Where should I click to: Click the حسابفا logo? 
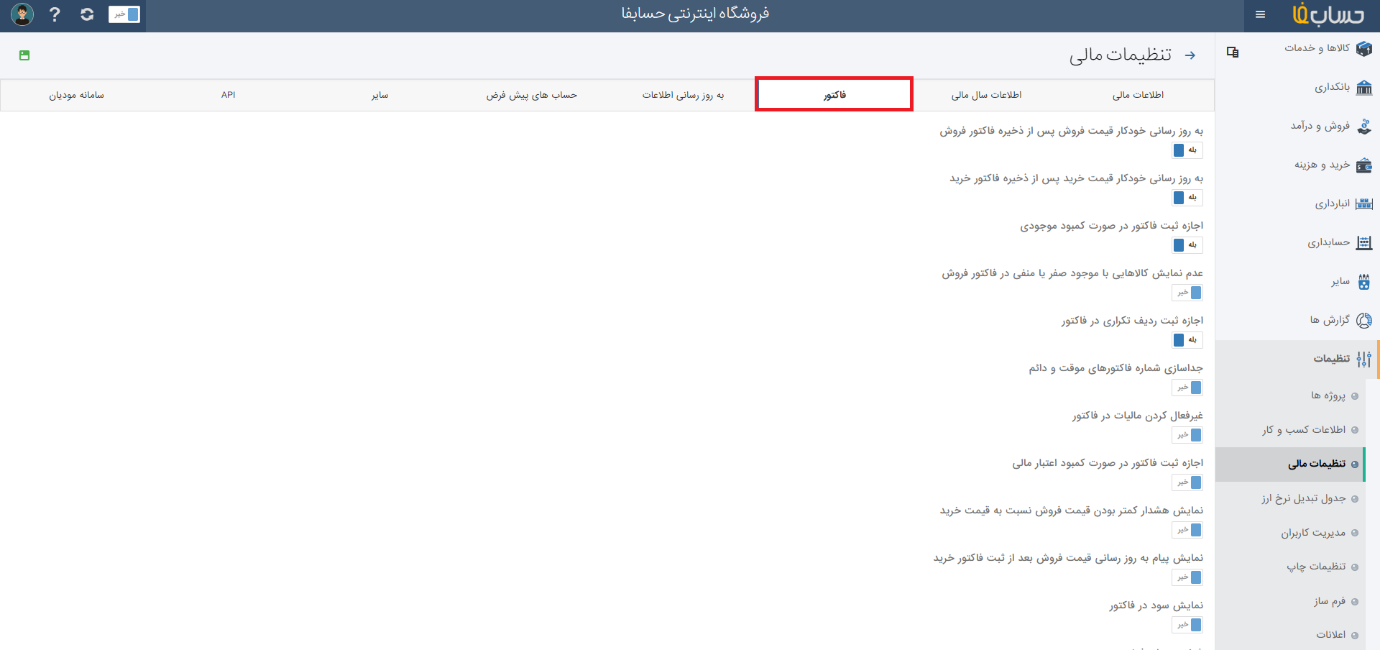pyautogui.click(x=1328, y=15)
